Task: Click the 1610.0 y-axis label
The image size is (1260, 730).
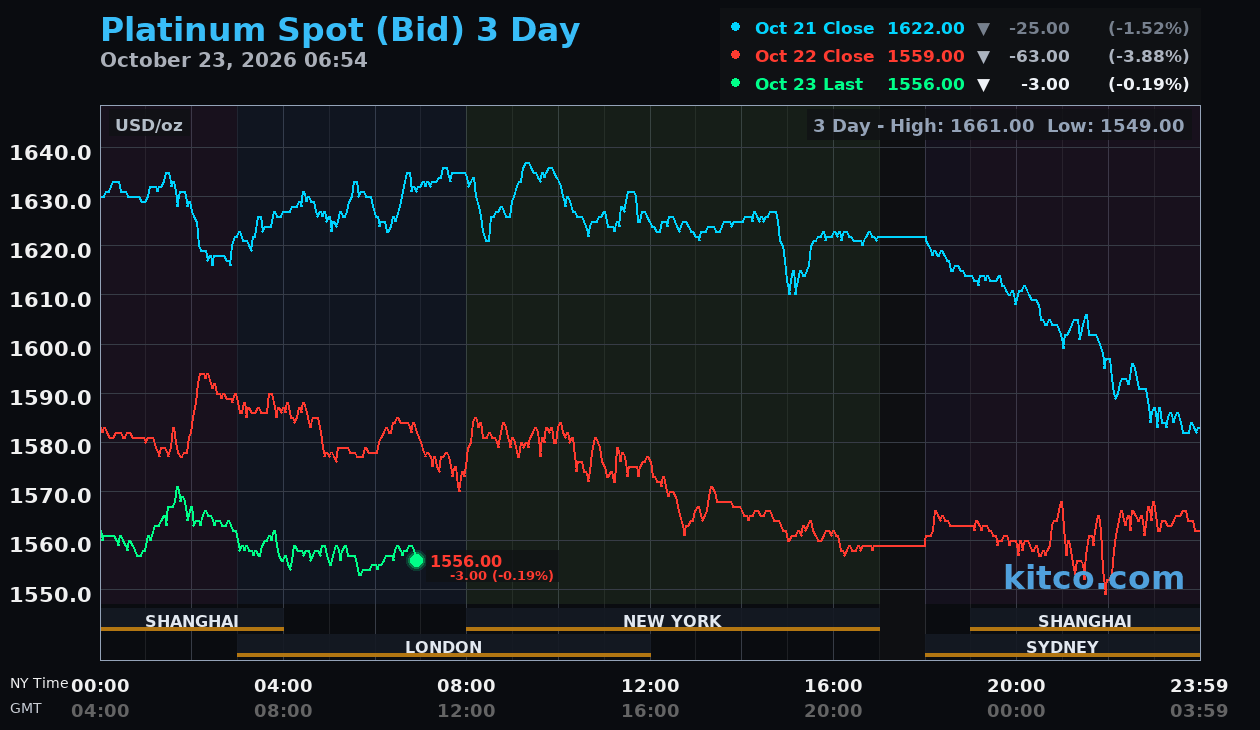Action: click(50, 299)
